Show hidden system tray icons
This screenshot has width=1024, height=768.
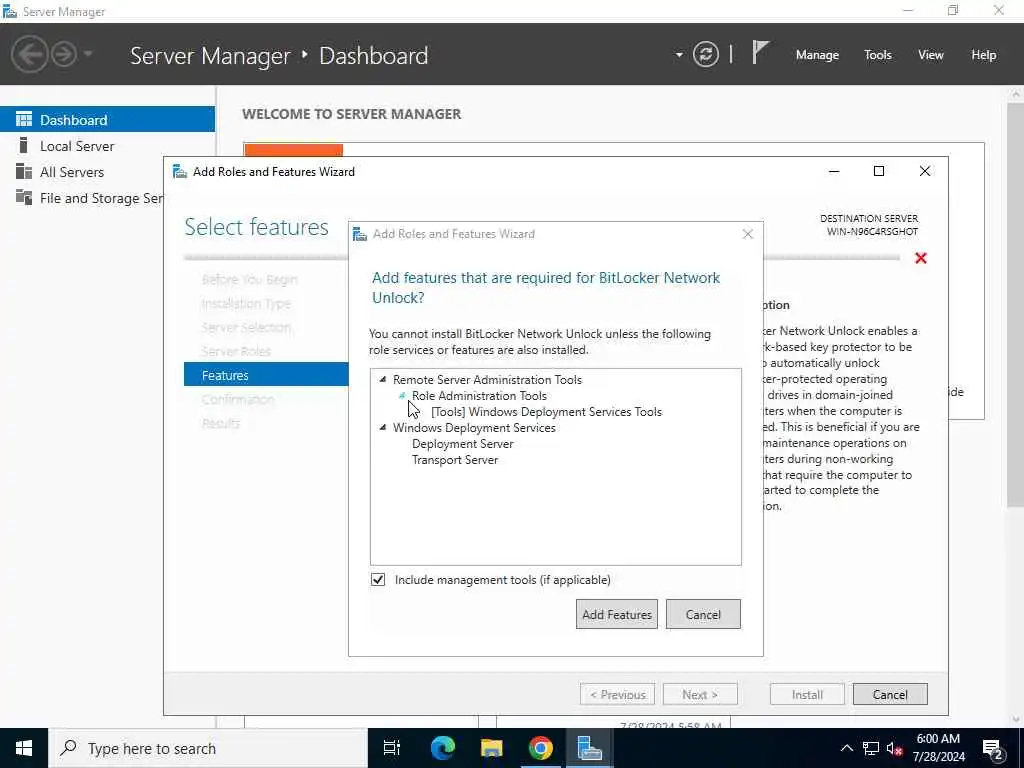coord(846,748)
